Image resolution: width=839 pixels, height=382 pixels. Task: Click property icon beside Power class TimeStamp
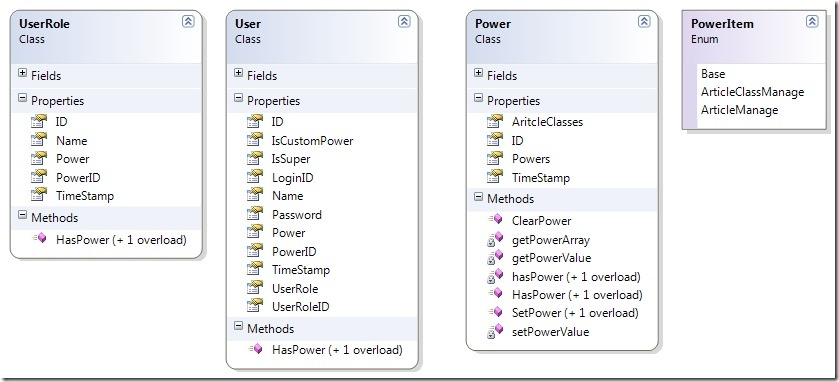495,177
